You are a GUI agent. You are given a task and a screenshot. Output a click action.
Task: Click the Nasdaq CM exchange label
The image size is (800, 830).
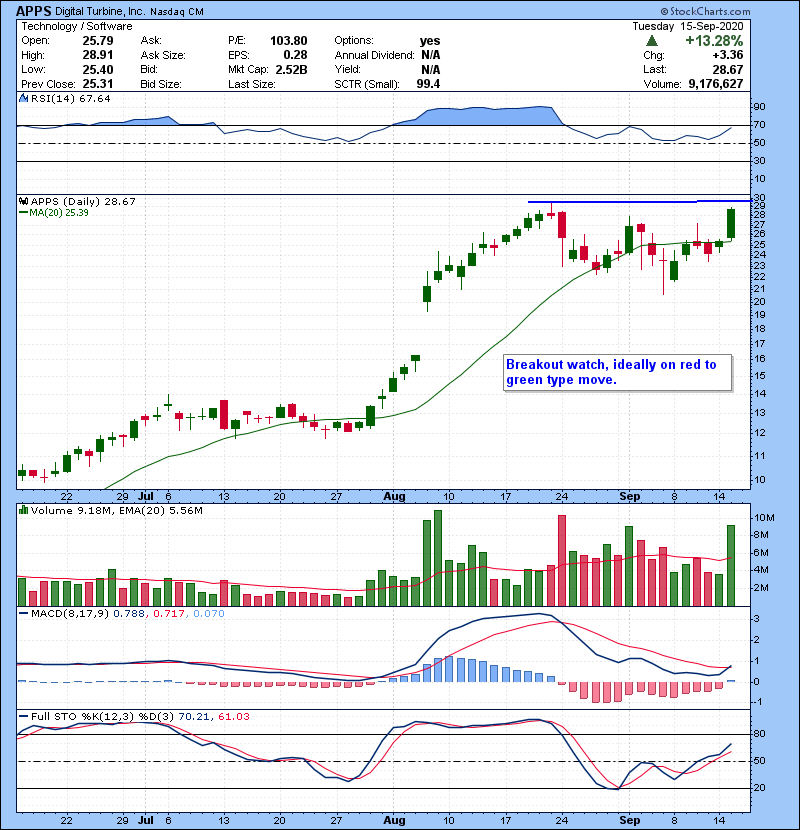pyautogui.click(x=176, y=12)
